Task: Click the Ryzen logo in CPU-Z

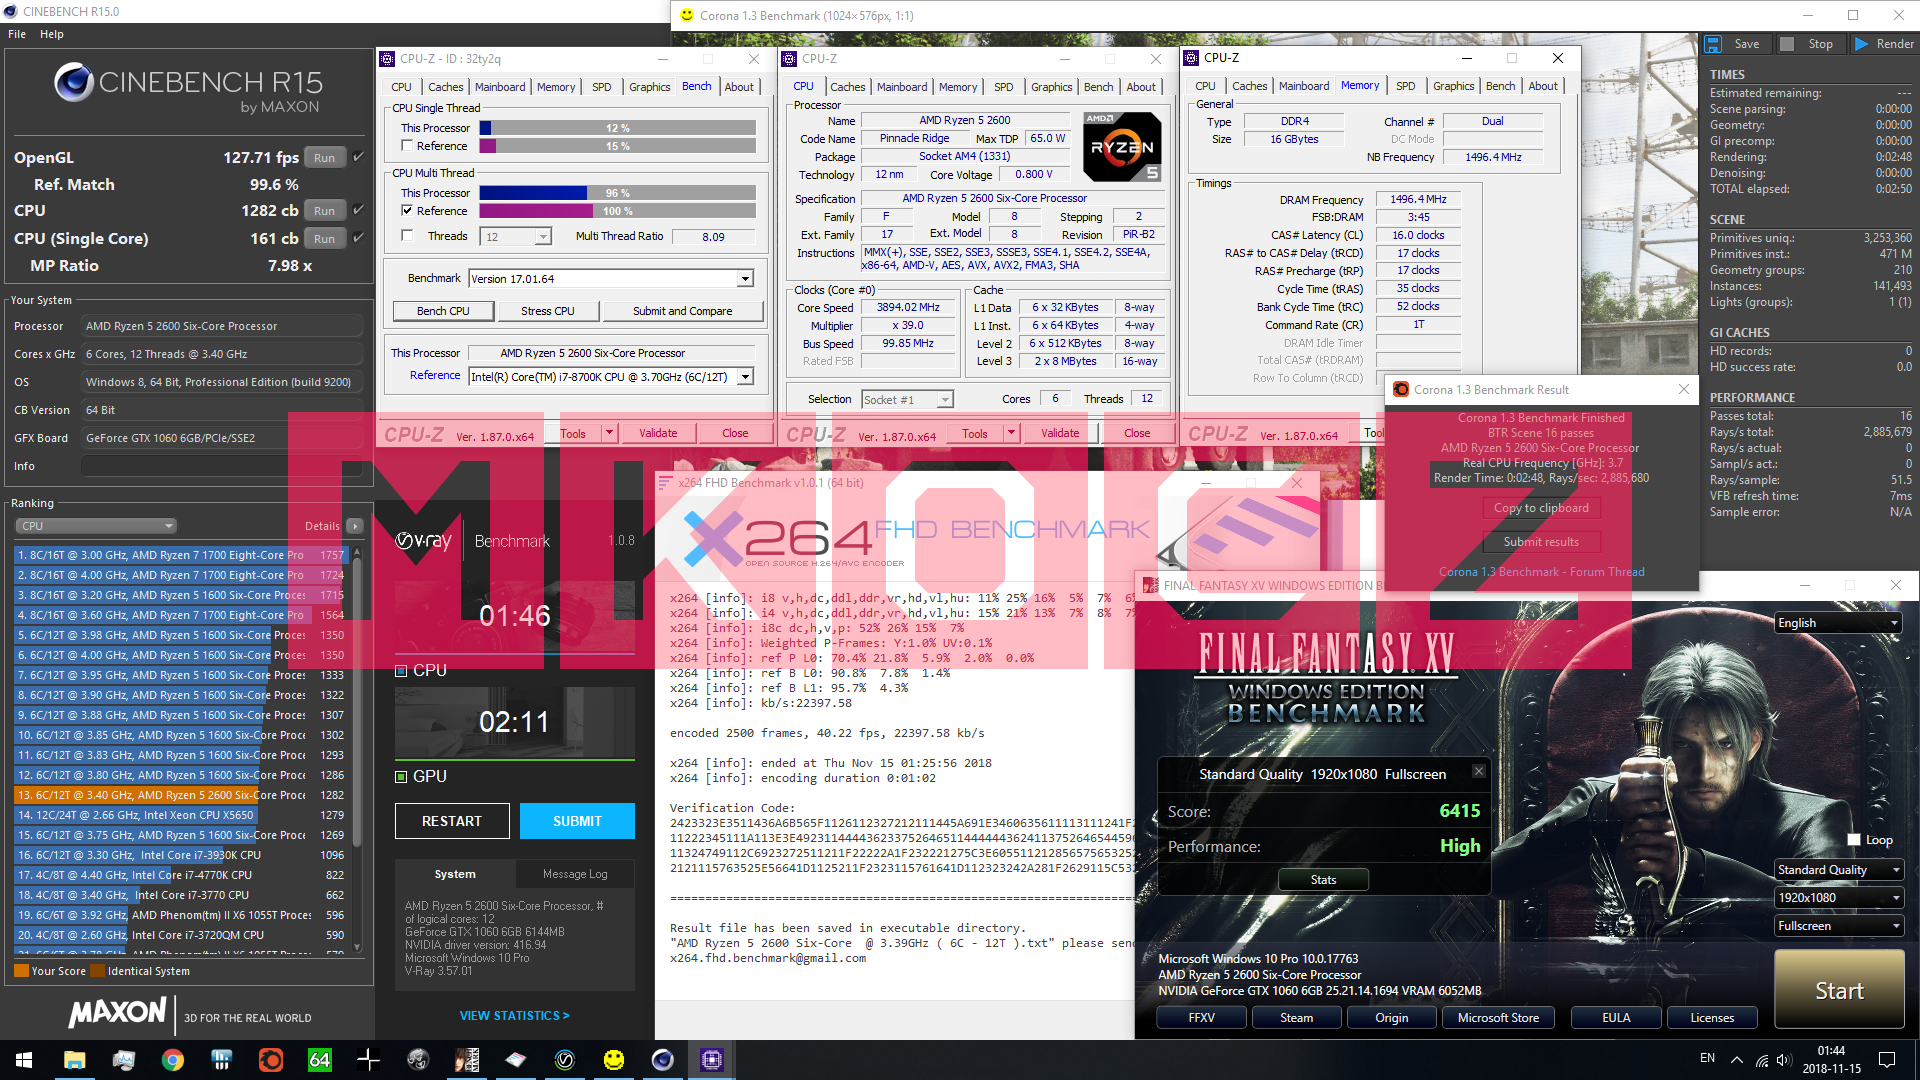Action: [x=1122, y=146]
